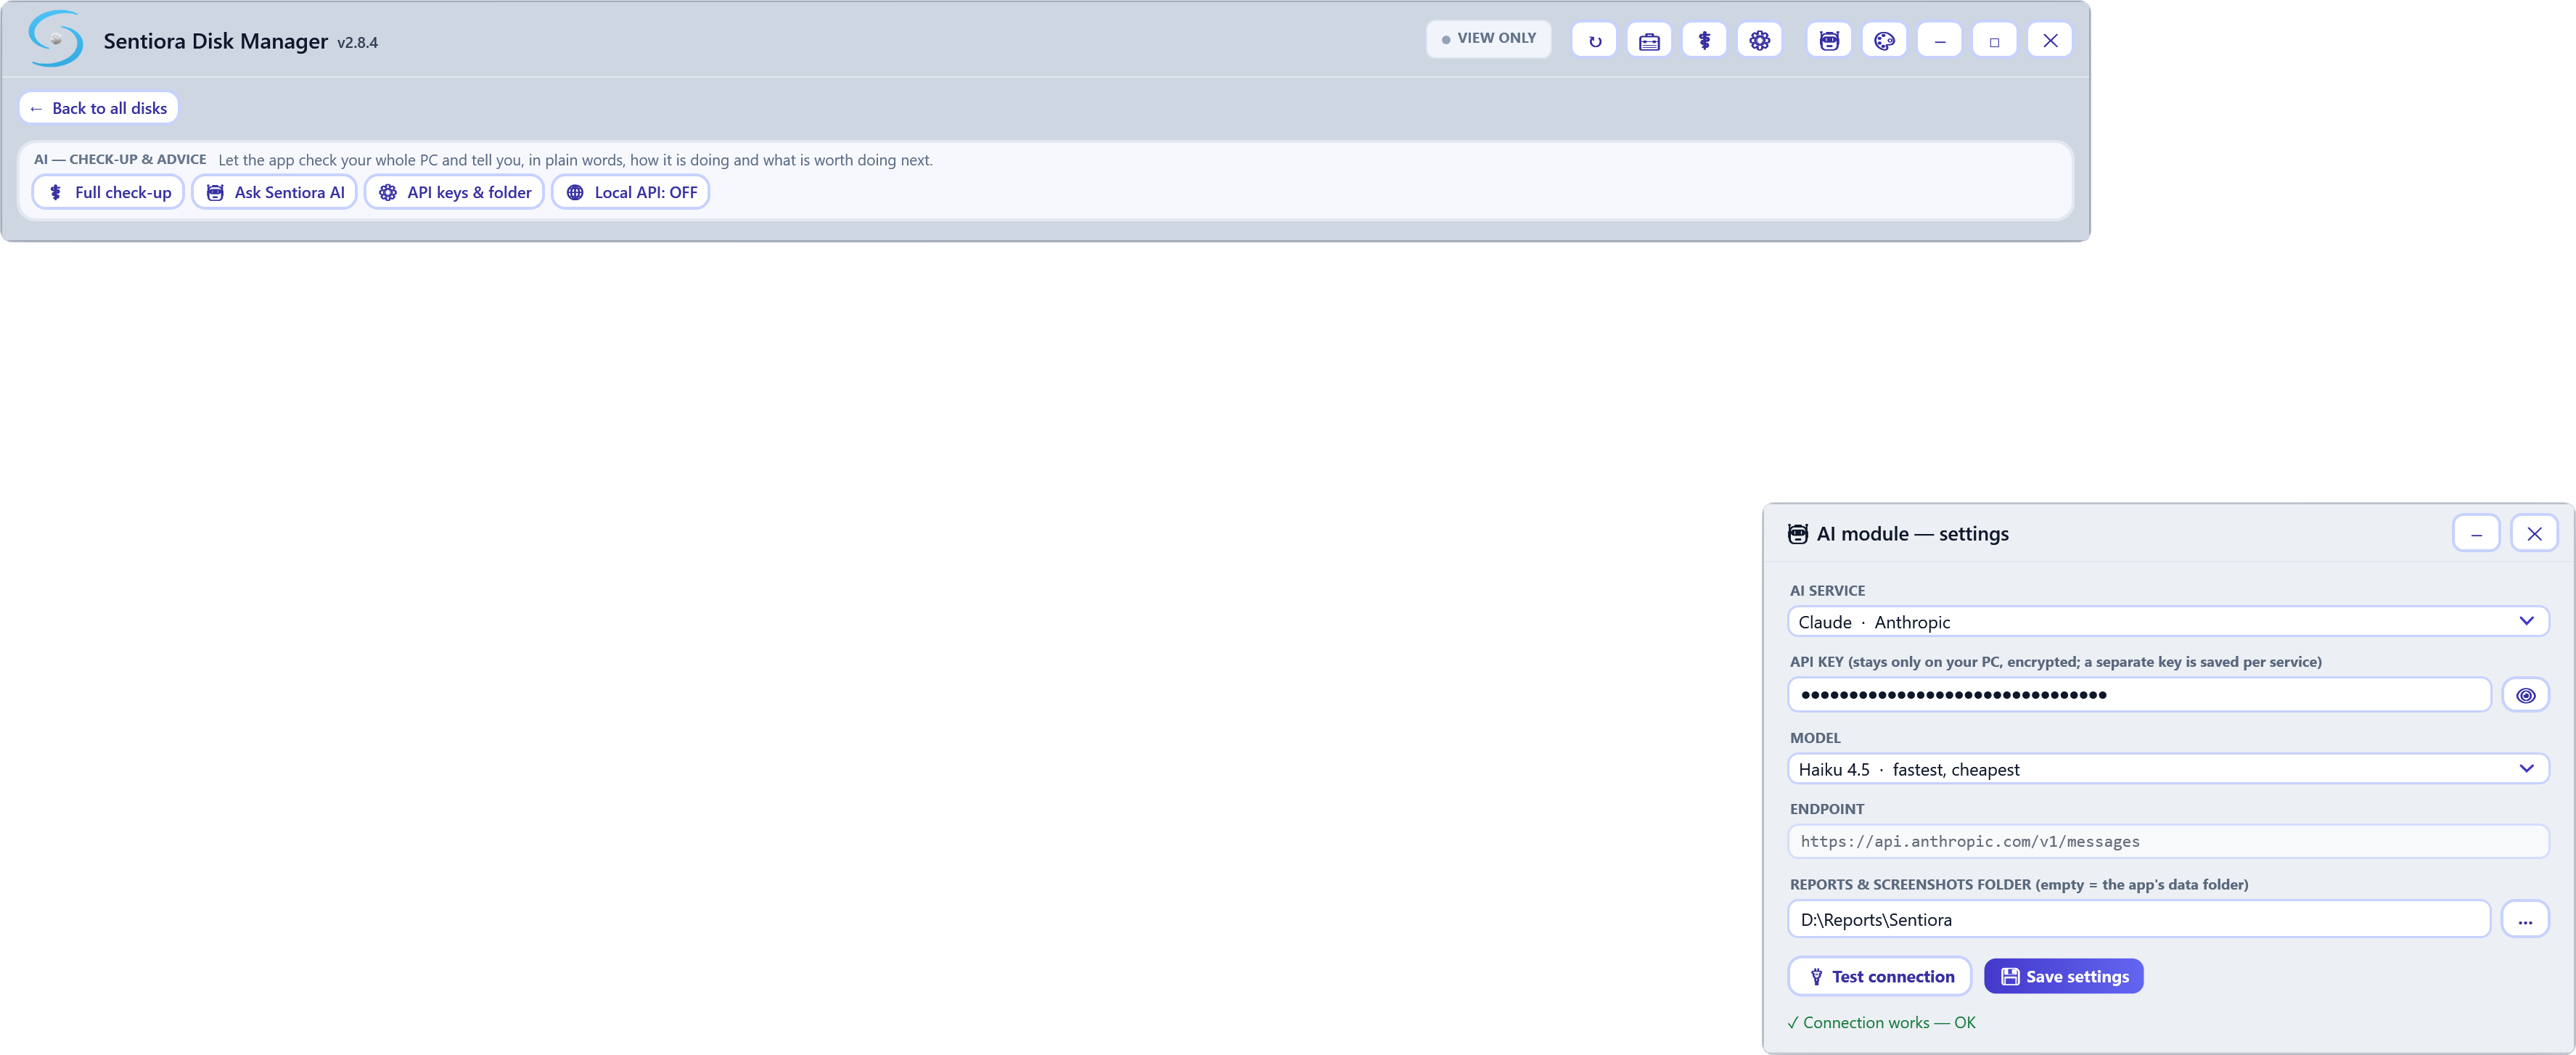Click the 'Connection works — OK' status text

[1881, 1022]
